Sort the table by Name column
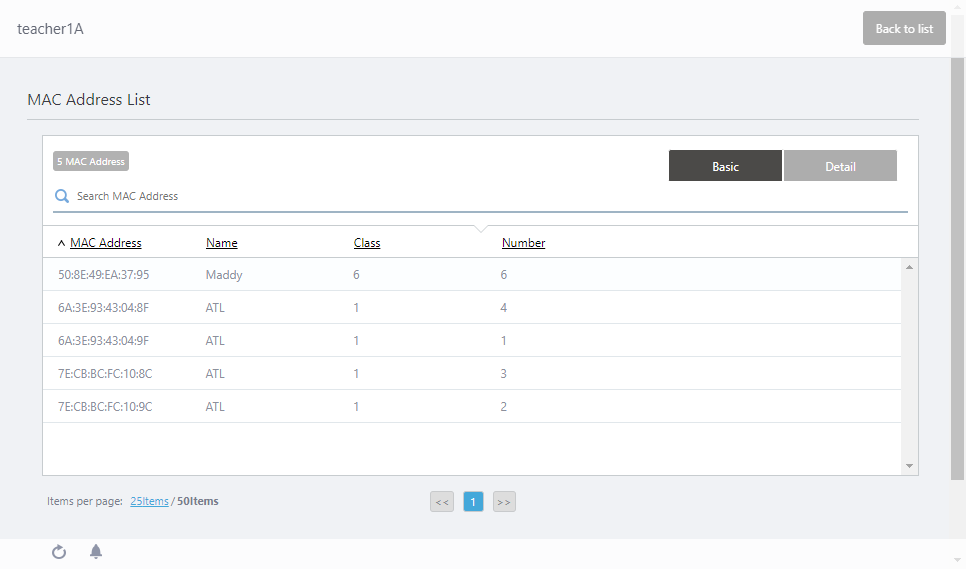This screenshot has height=569, width=966. tap(221, 243)
